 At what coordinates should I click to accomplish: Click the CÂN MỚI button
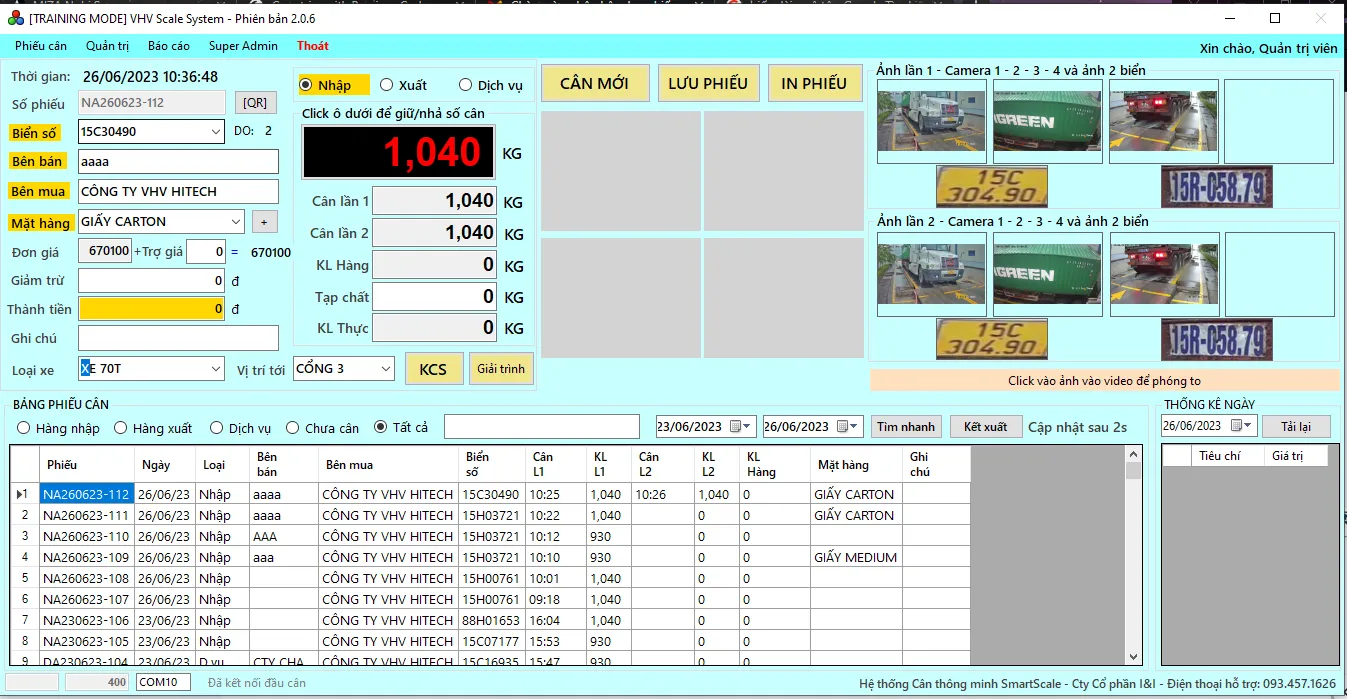[594, 84]
